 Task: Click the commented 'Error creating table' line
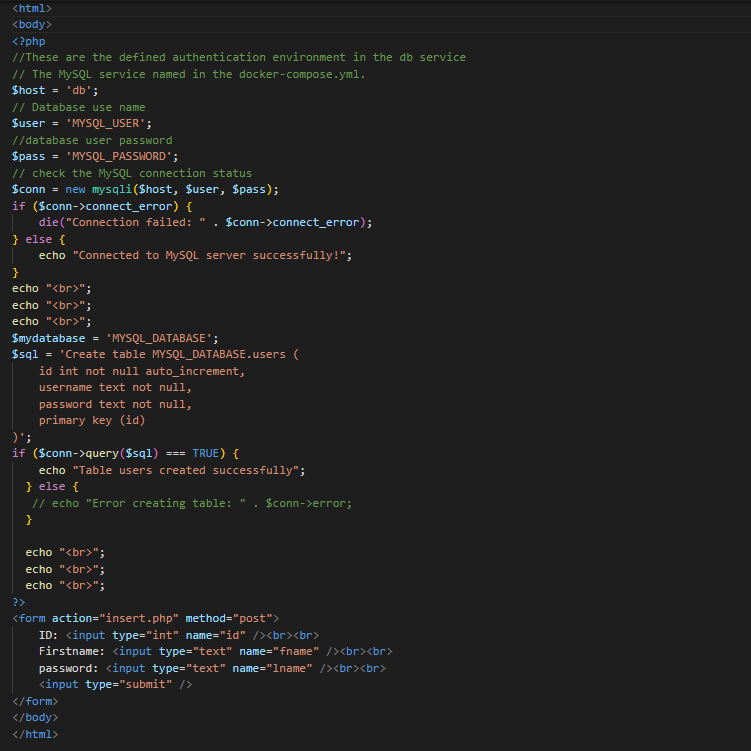click(x=192, y=503)
